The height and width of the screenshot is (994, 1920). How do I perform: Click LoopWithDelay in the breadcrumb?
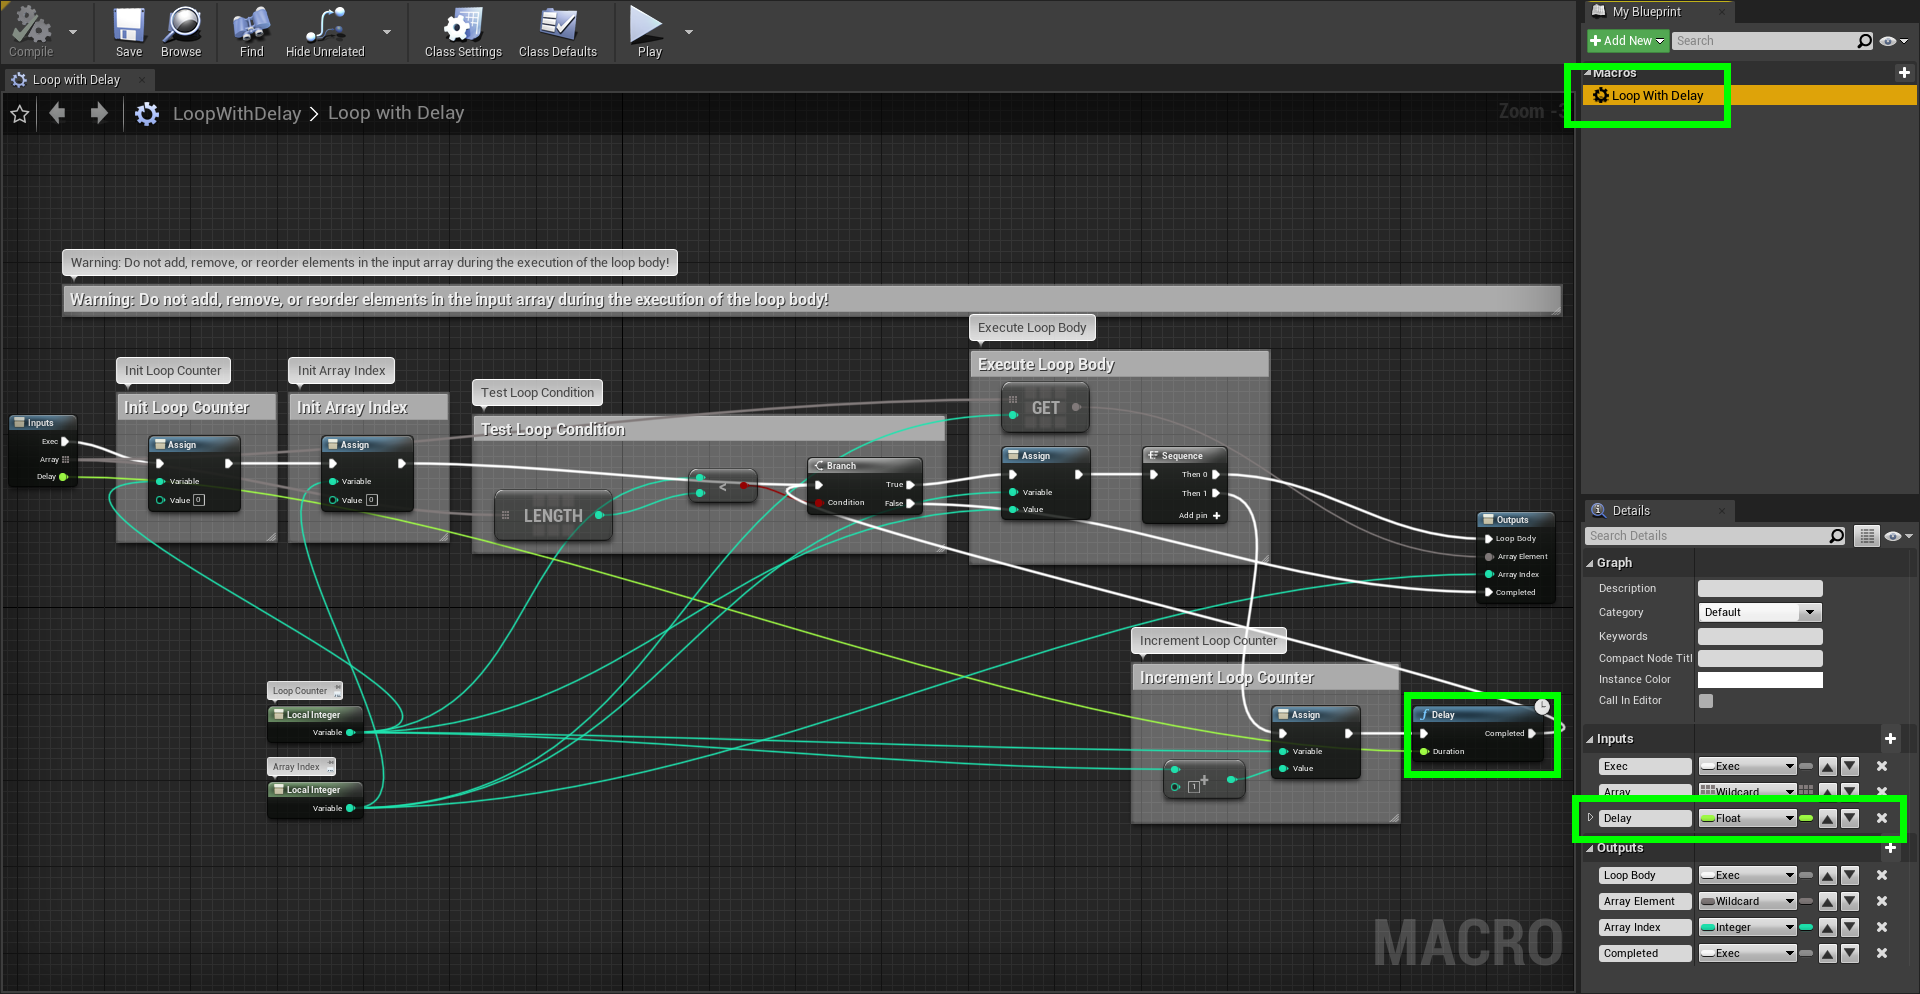(x=236, y=114)
